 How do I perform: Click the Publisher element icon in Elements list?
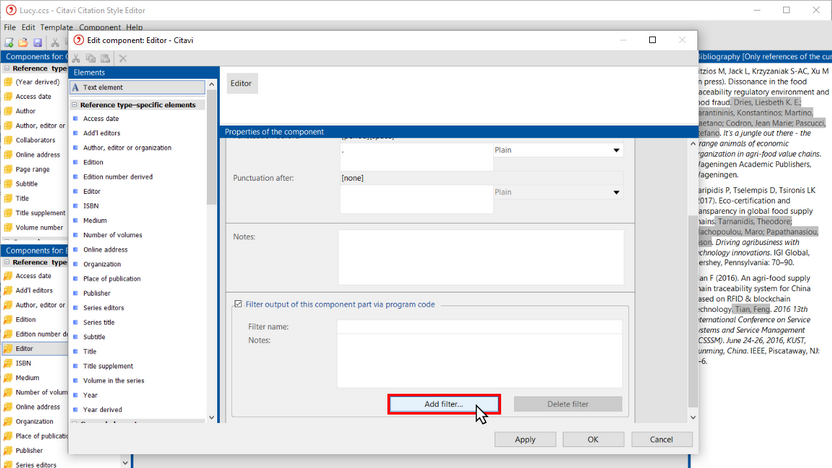point(75,293)
